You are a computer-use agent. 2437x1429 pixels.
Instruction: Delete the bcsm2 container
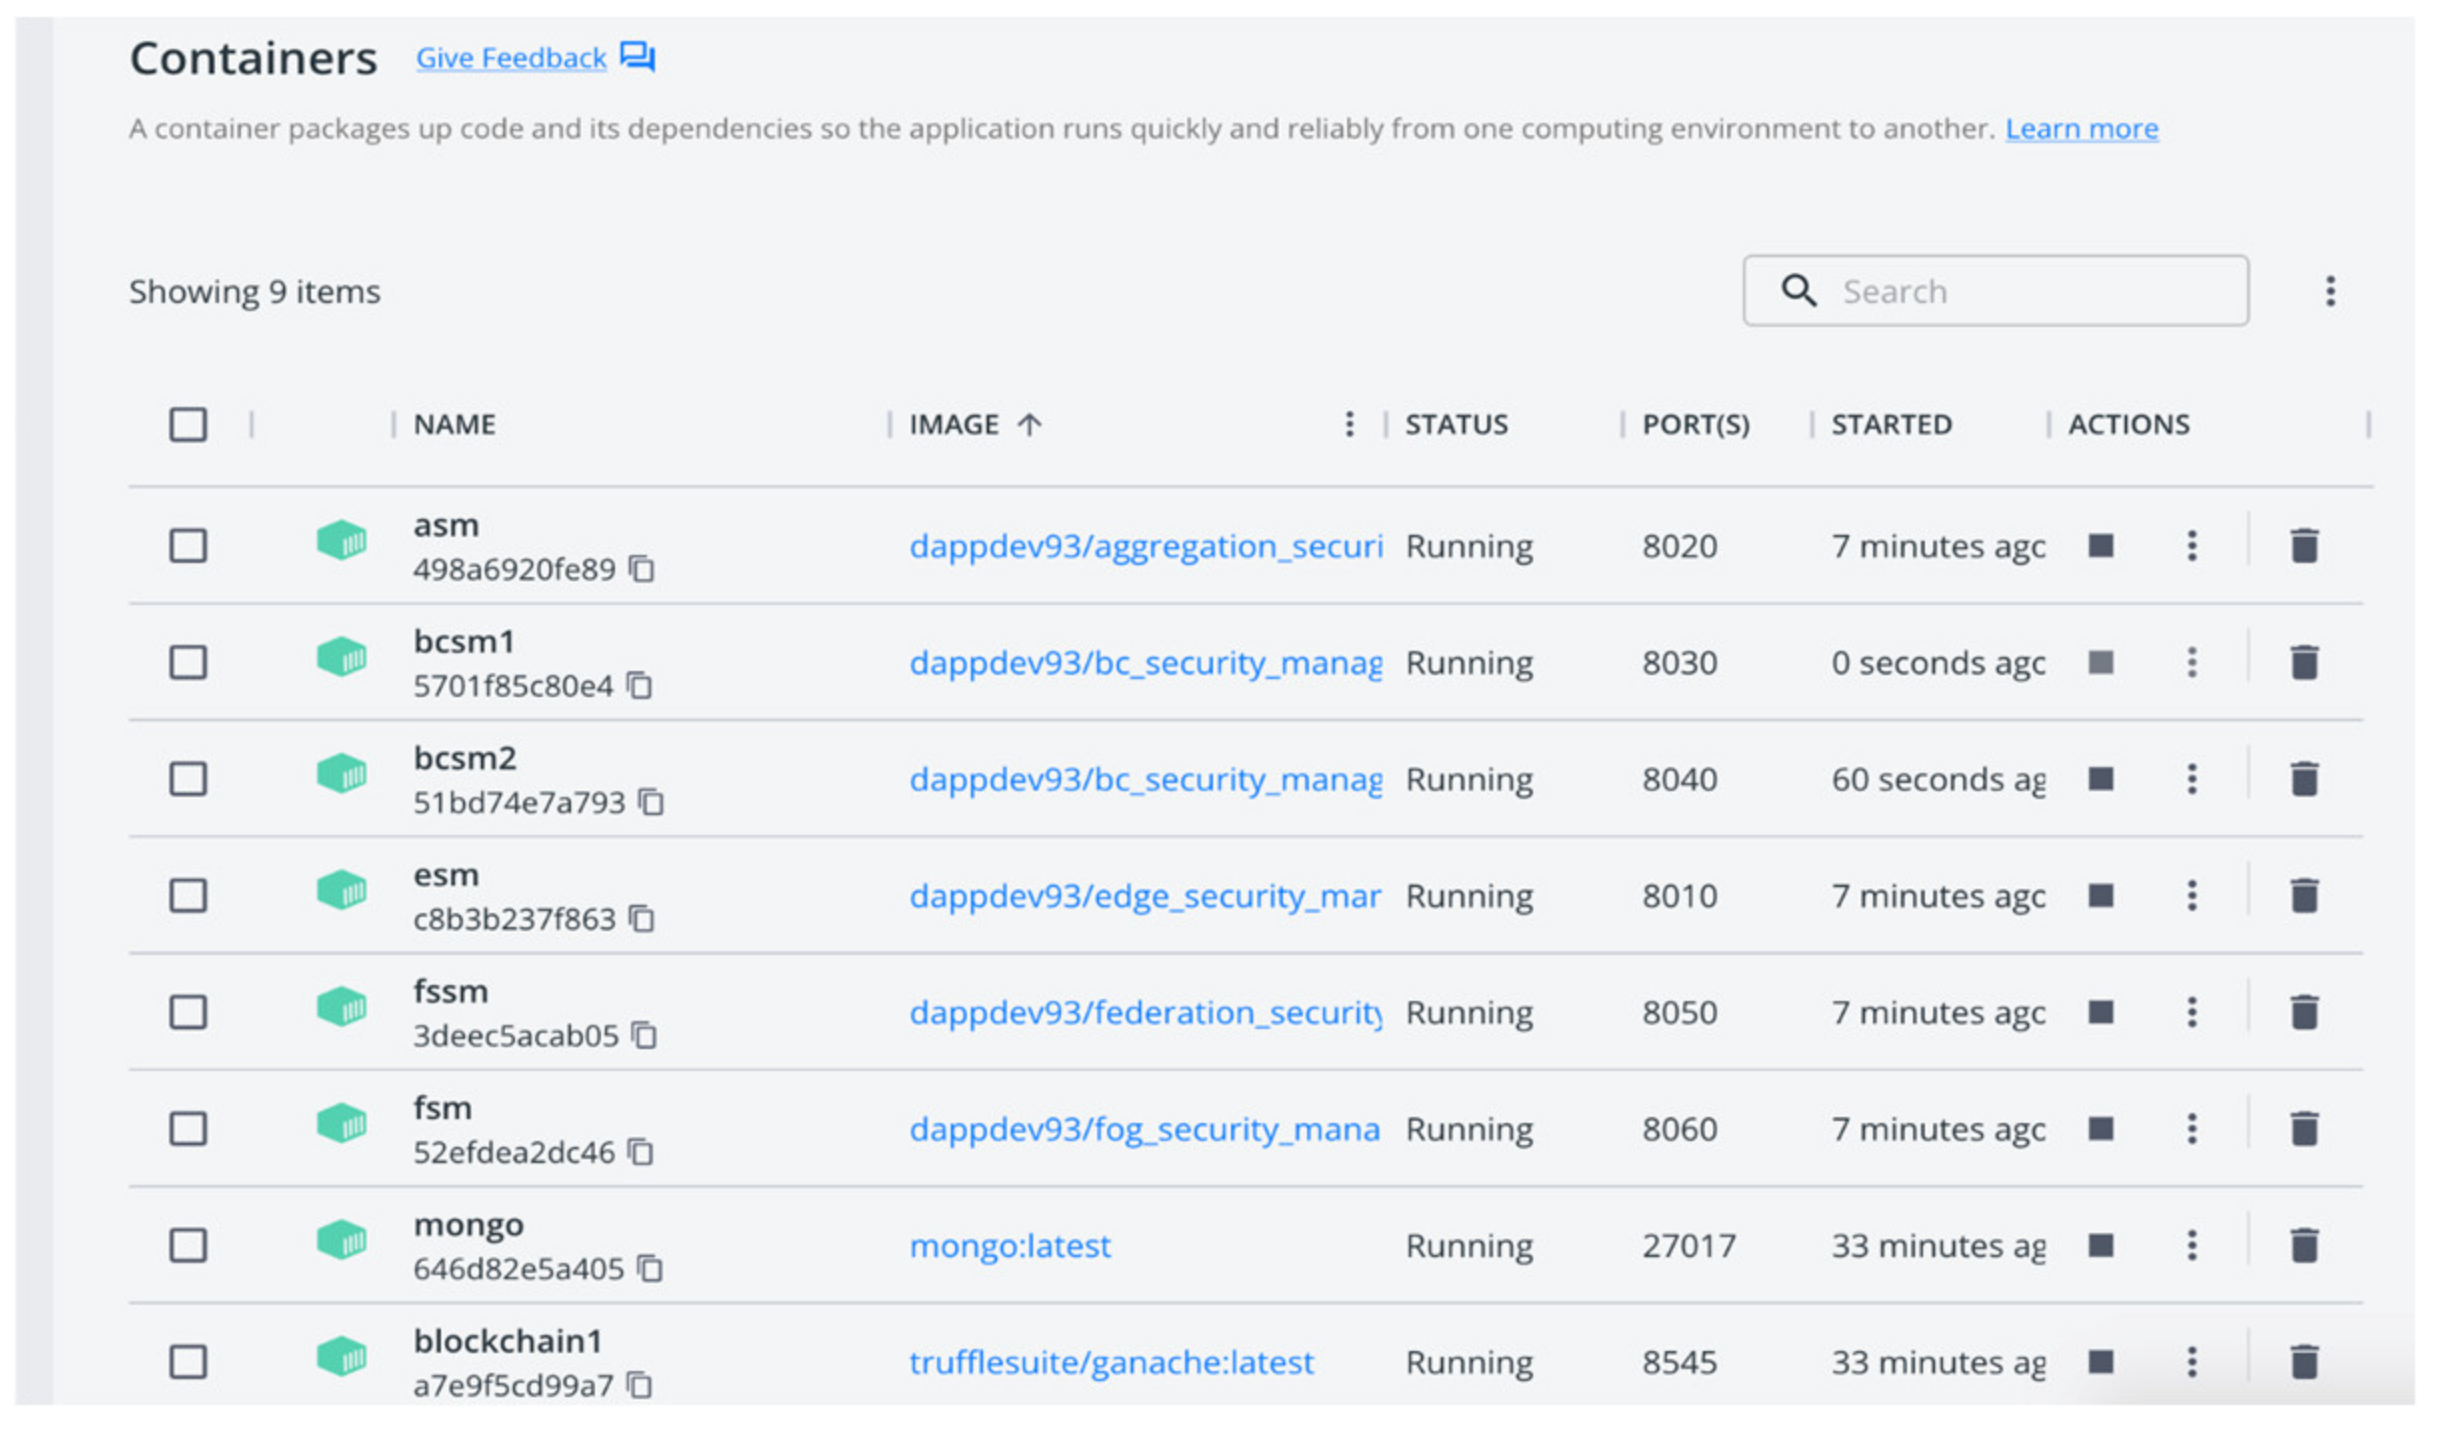pos(2303,779)
